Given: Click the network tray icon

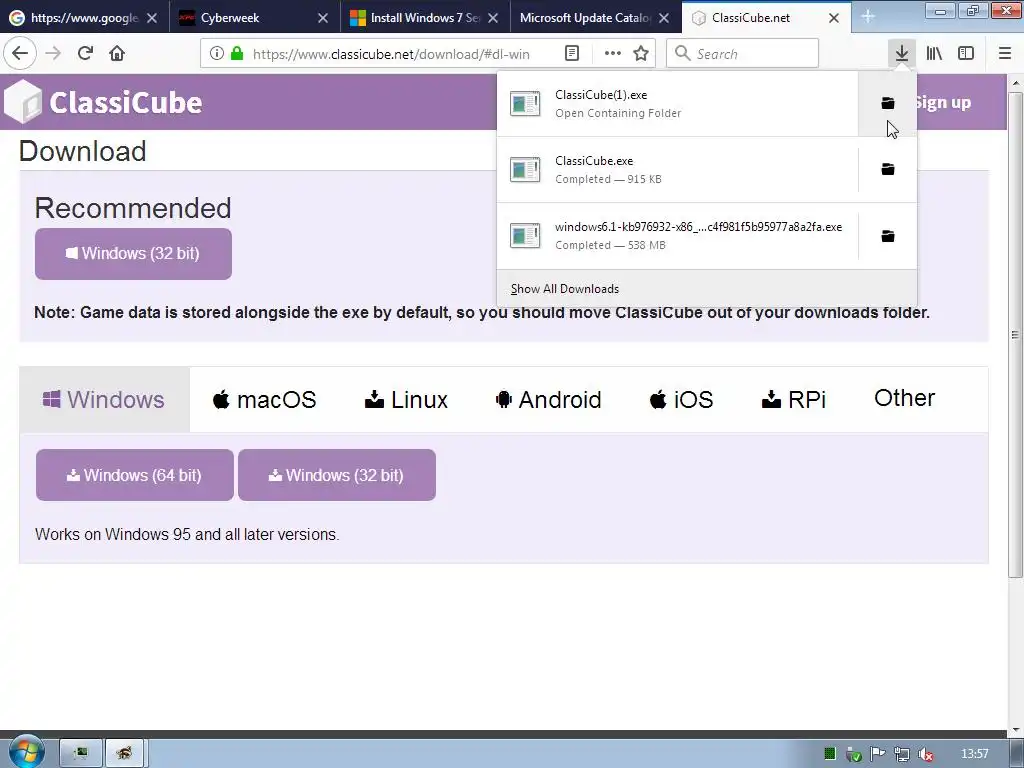Looking at the screenshot, I should (x=901, y=754).
